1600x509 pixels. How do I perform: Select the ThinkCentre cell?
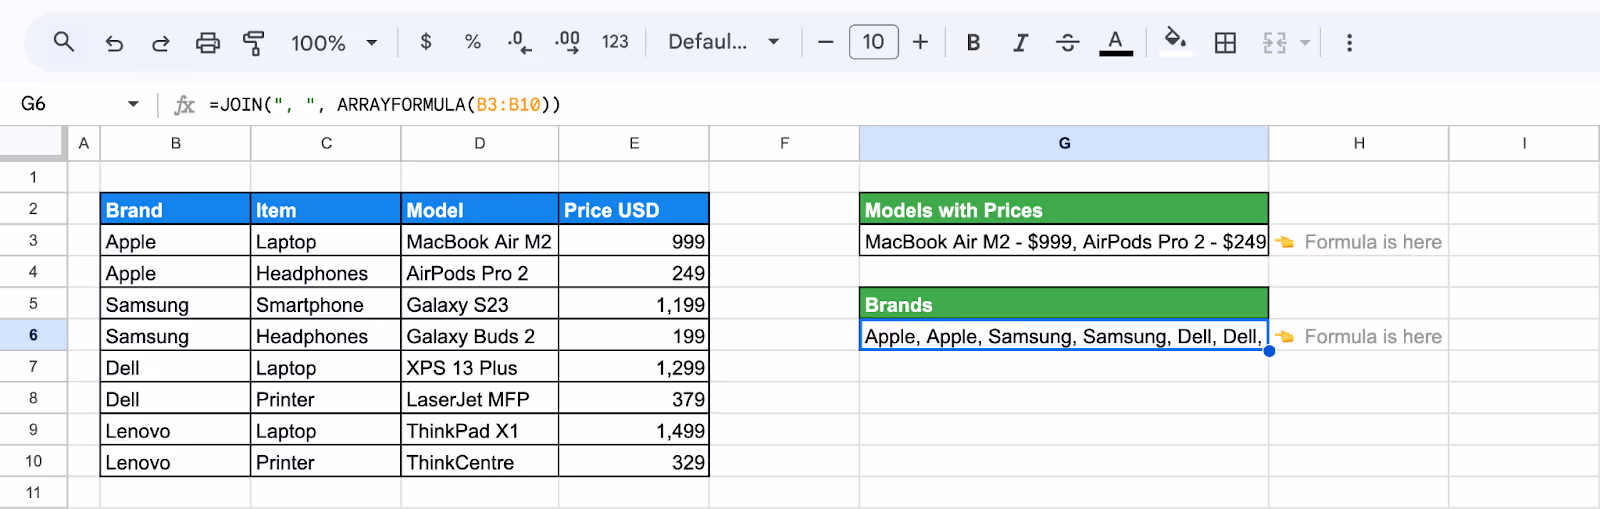(x=480, y=462)
